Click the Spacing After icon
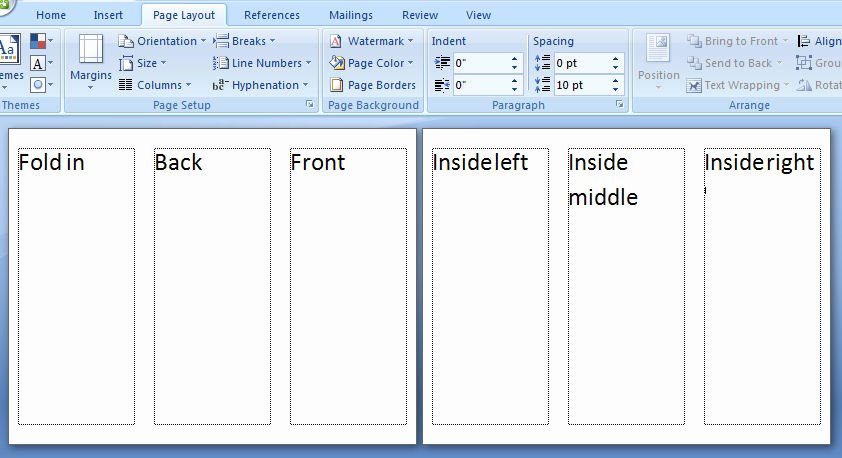This screenshot has height=458, width=842. [x=542, y=85]
